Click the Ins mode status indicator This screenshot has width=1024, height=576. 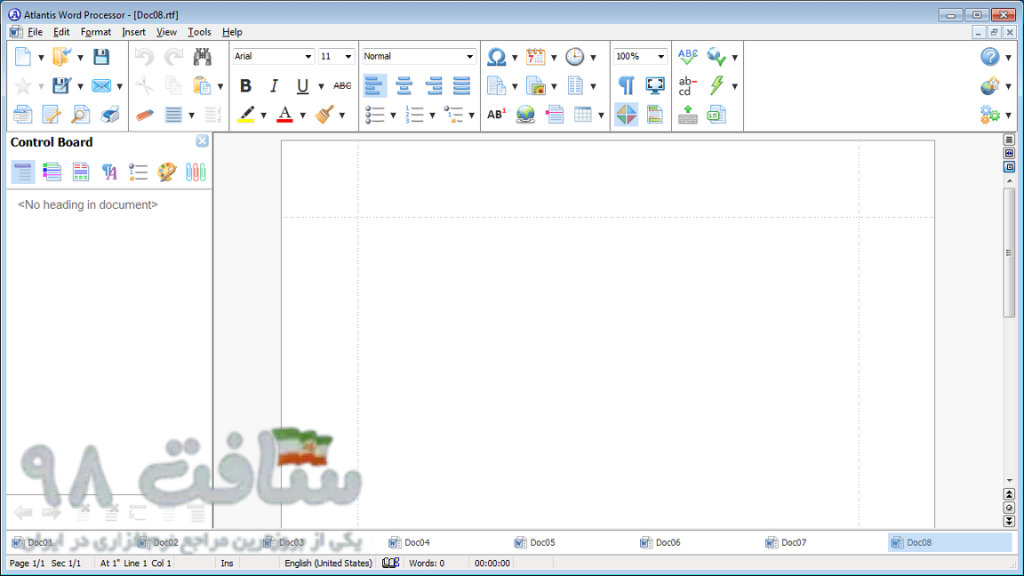227,563
